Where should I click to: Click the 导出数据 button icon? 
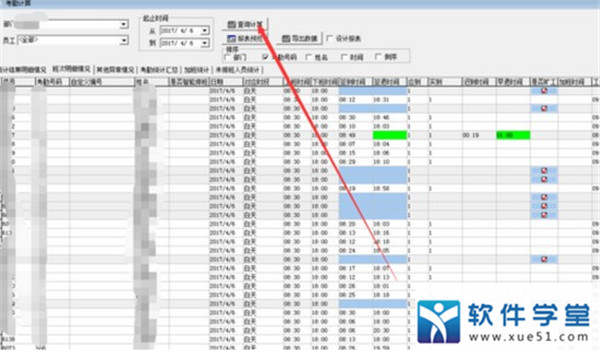click(286, 38)
